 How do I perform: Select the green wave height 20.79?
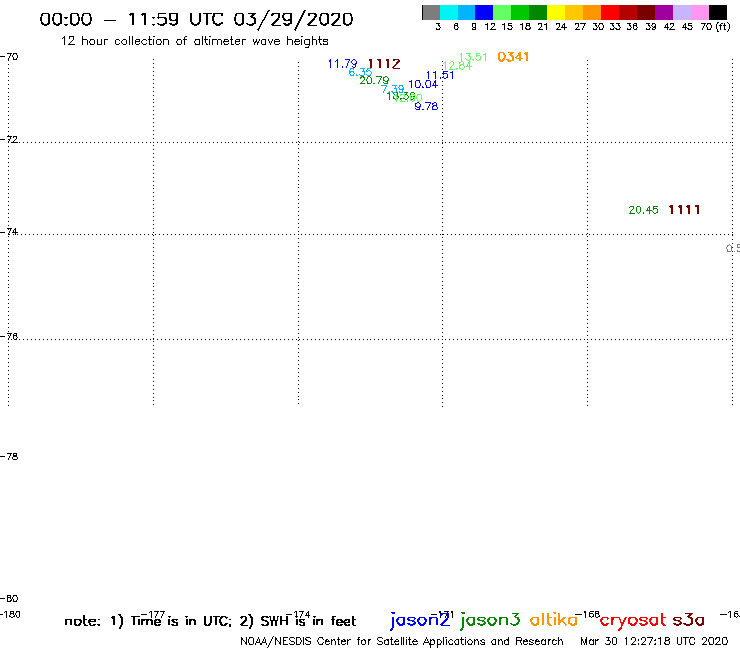[x=374, y=81]
